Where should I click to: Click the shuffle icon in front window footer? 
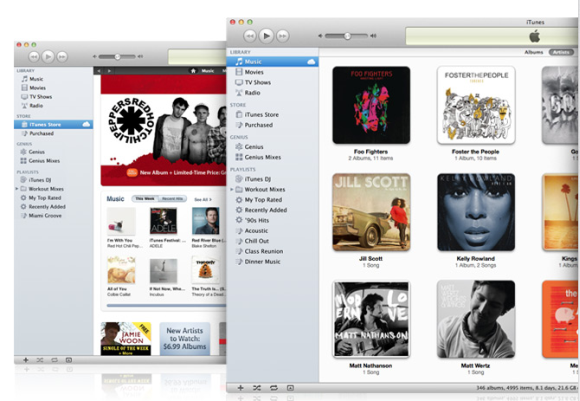click(x=257, y=388)
